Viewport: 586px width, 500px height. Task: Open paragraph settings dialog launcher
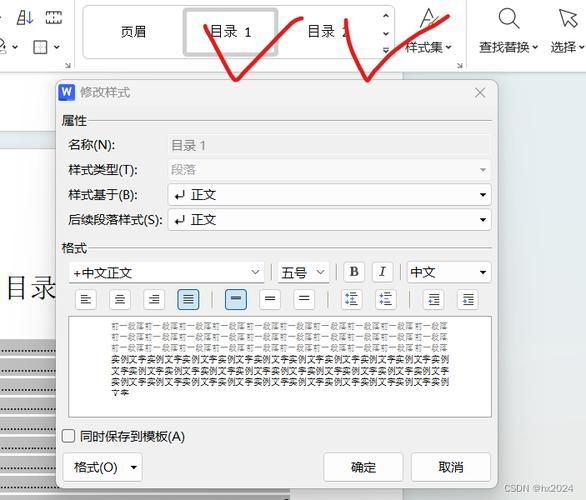pos(68,65)
